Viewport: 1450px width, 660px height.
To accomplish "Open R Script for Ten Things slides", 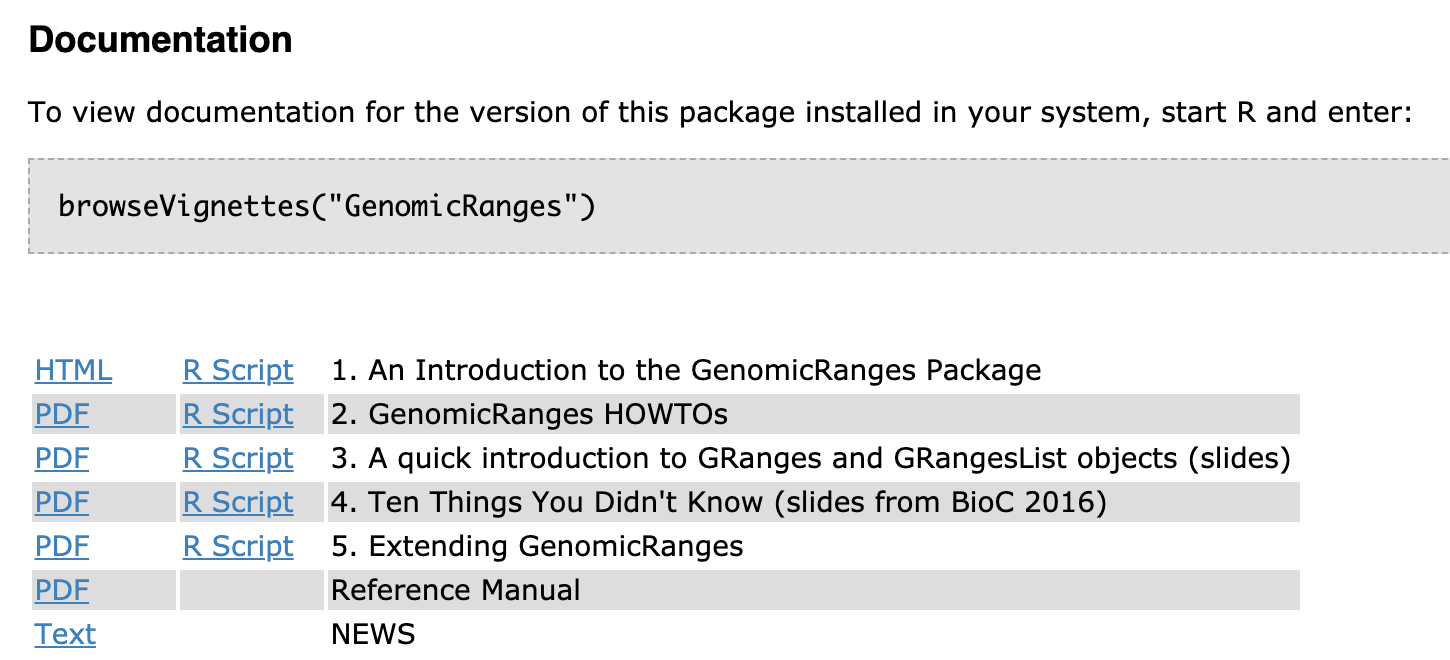I will (238, 503).
